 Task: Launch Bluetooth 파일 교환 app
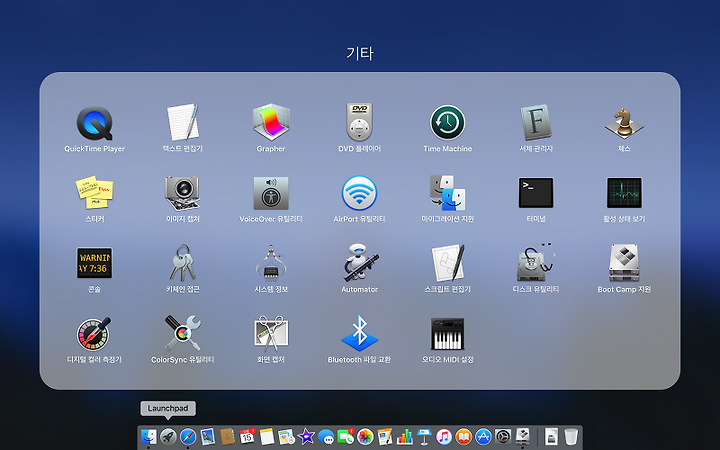tap(359, 333)
